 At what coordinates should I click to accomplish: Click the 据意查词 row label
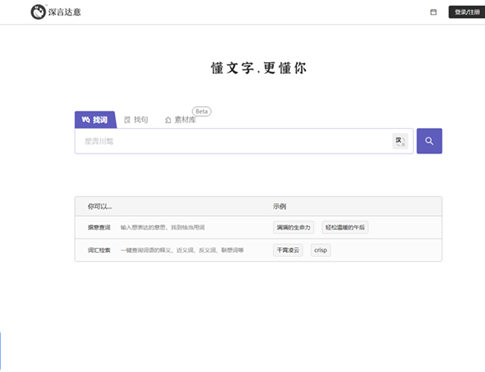(99, 227)
